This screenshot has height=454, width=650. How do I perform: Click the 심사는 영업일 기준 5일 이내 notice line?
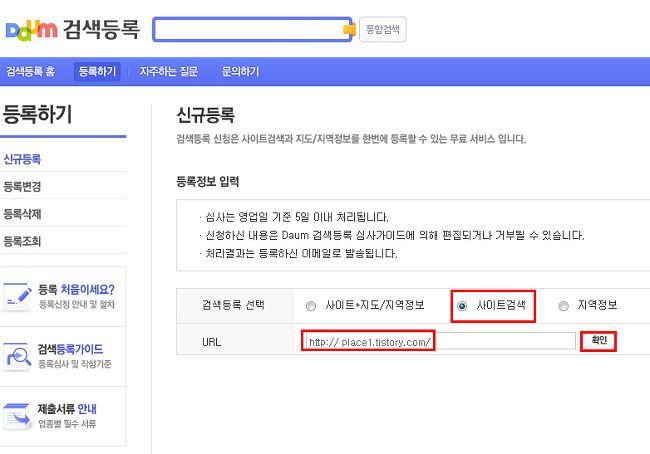tap(297, 217)
